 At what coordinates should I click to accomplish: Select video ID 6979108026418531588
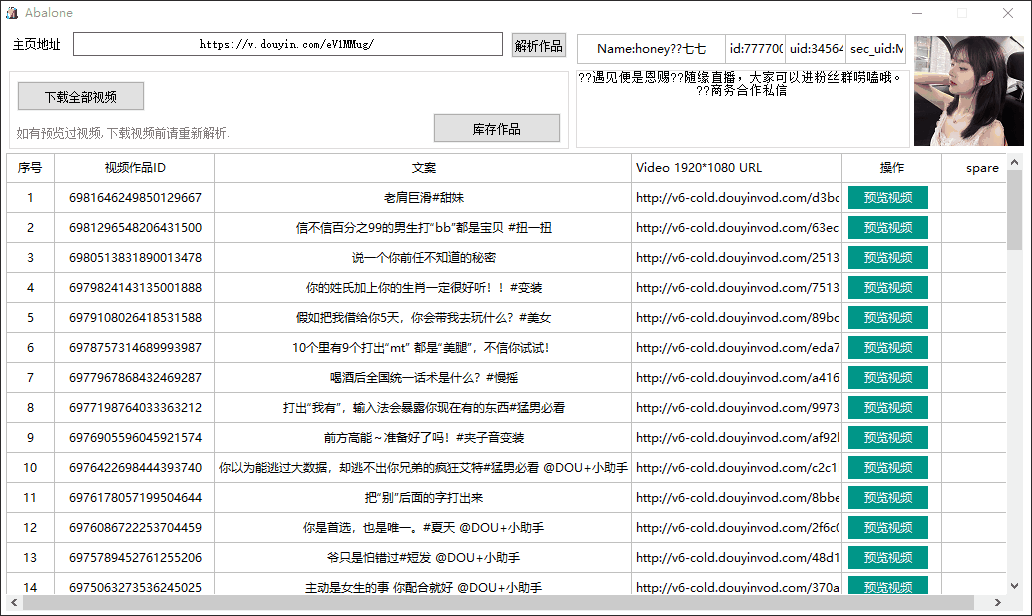click(135, 317)
